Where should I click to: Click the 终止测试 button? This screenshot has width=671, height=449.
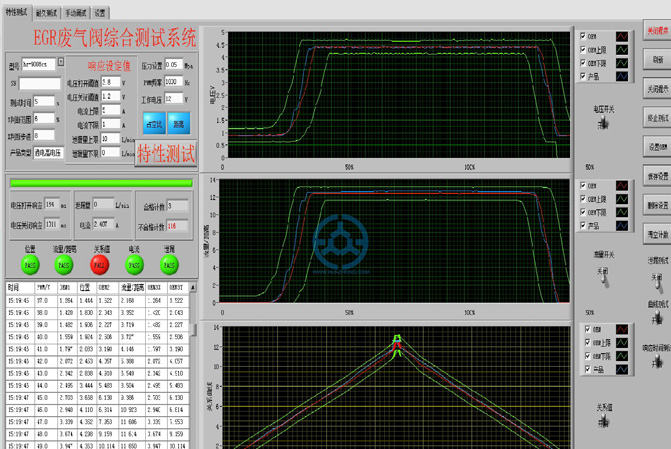[x=657, y=118]
